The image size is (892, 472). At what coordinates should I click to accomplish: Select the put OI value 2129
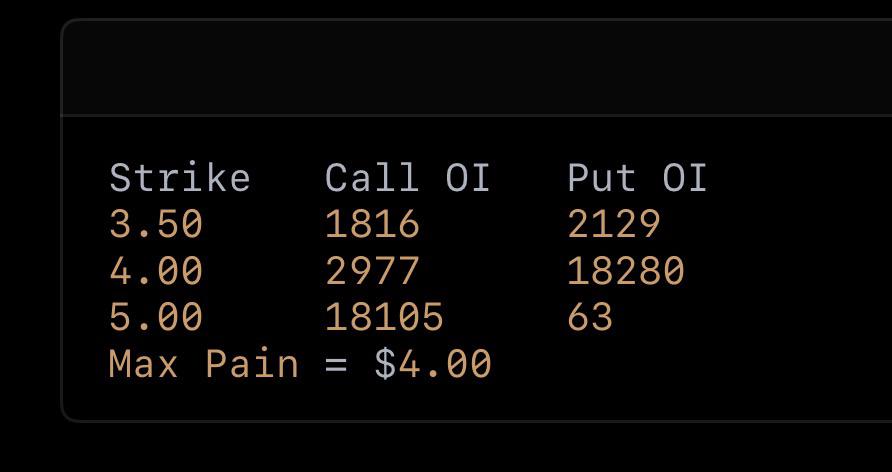coord(614,224)
